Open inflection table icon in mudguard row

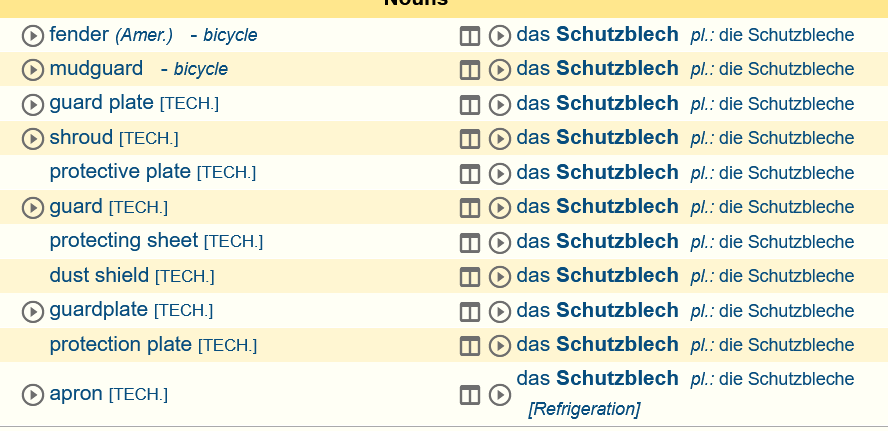(469, 70)
